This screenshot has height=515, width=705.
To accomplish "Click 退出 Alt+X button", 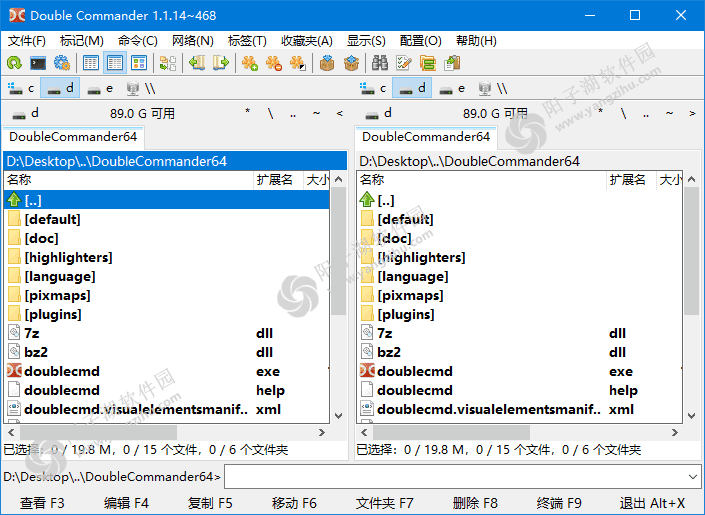I will click(x=652, y=503).
